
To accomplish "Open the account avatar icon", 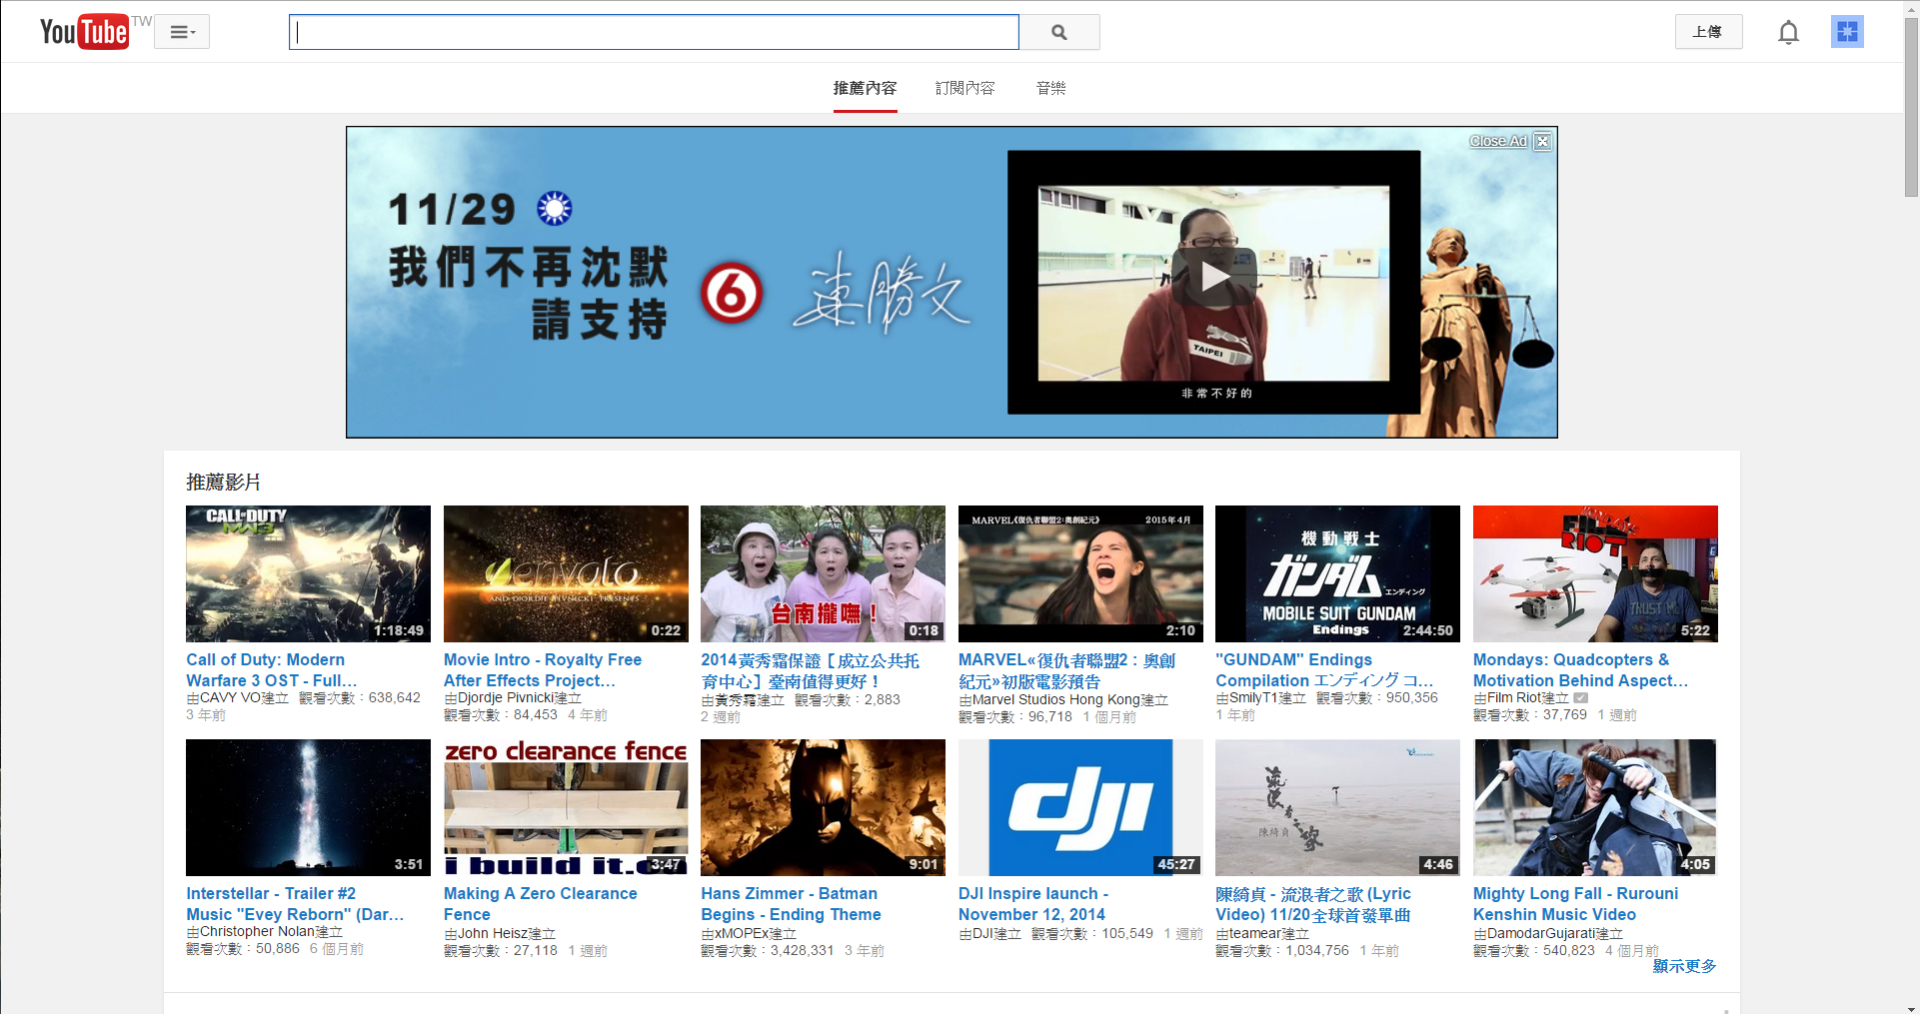I will [x=1847, y=32].
